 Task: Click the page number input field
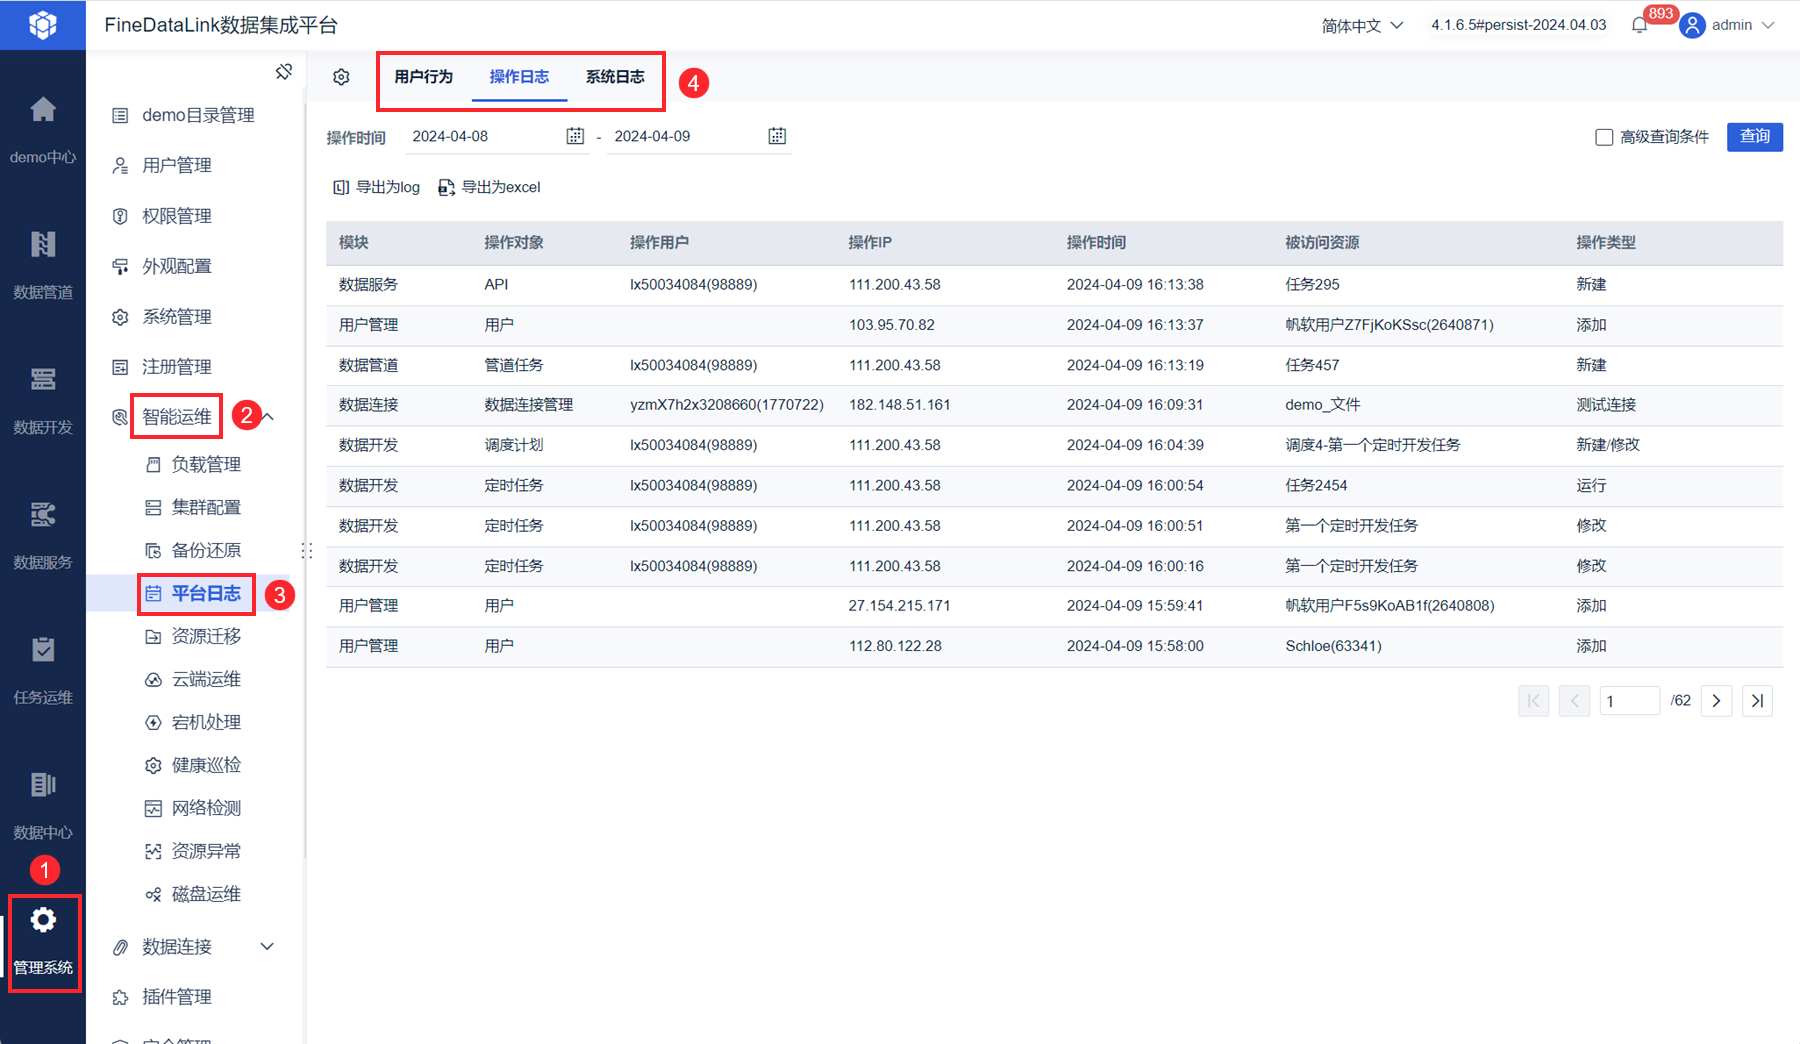pos(1629,701)
